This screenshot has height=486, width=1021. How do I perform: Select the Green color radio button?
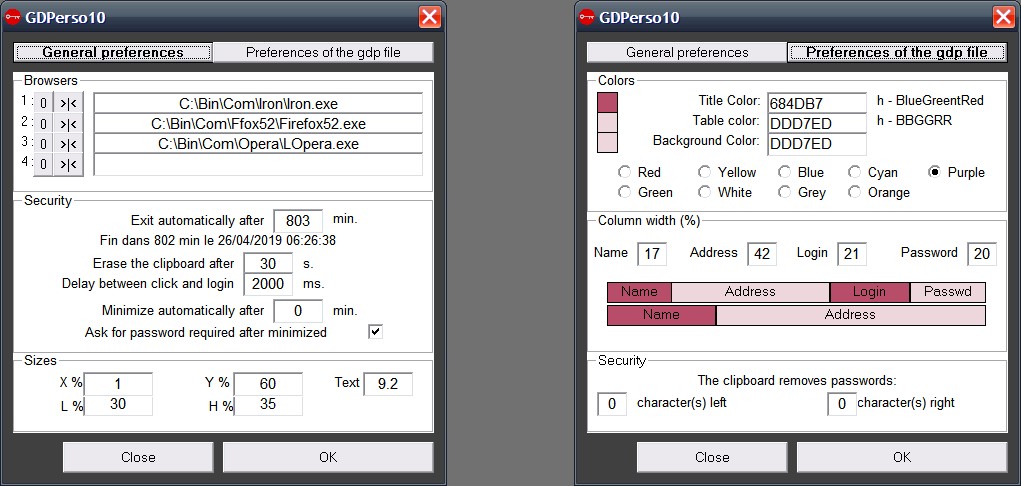[624, 192]
